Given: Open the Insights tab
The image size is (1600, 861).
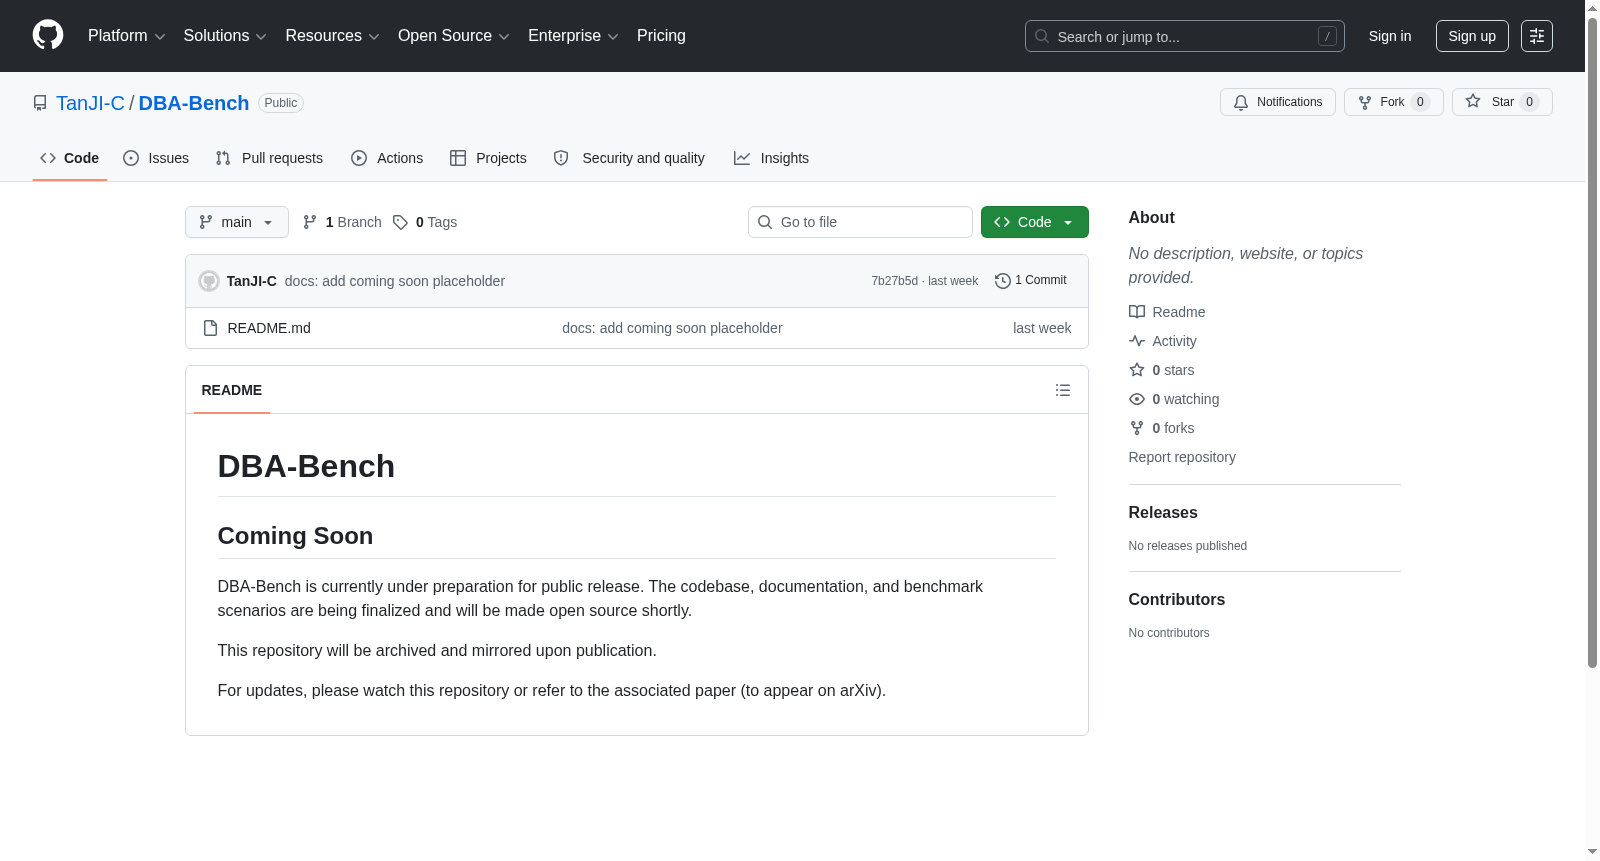Looking at the screenshot, I should [x=771, y=158].
